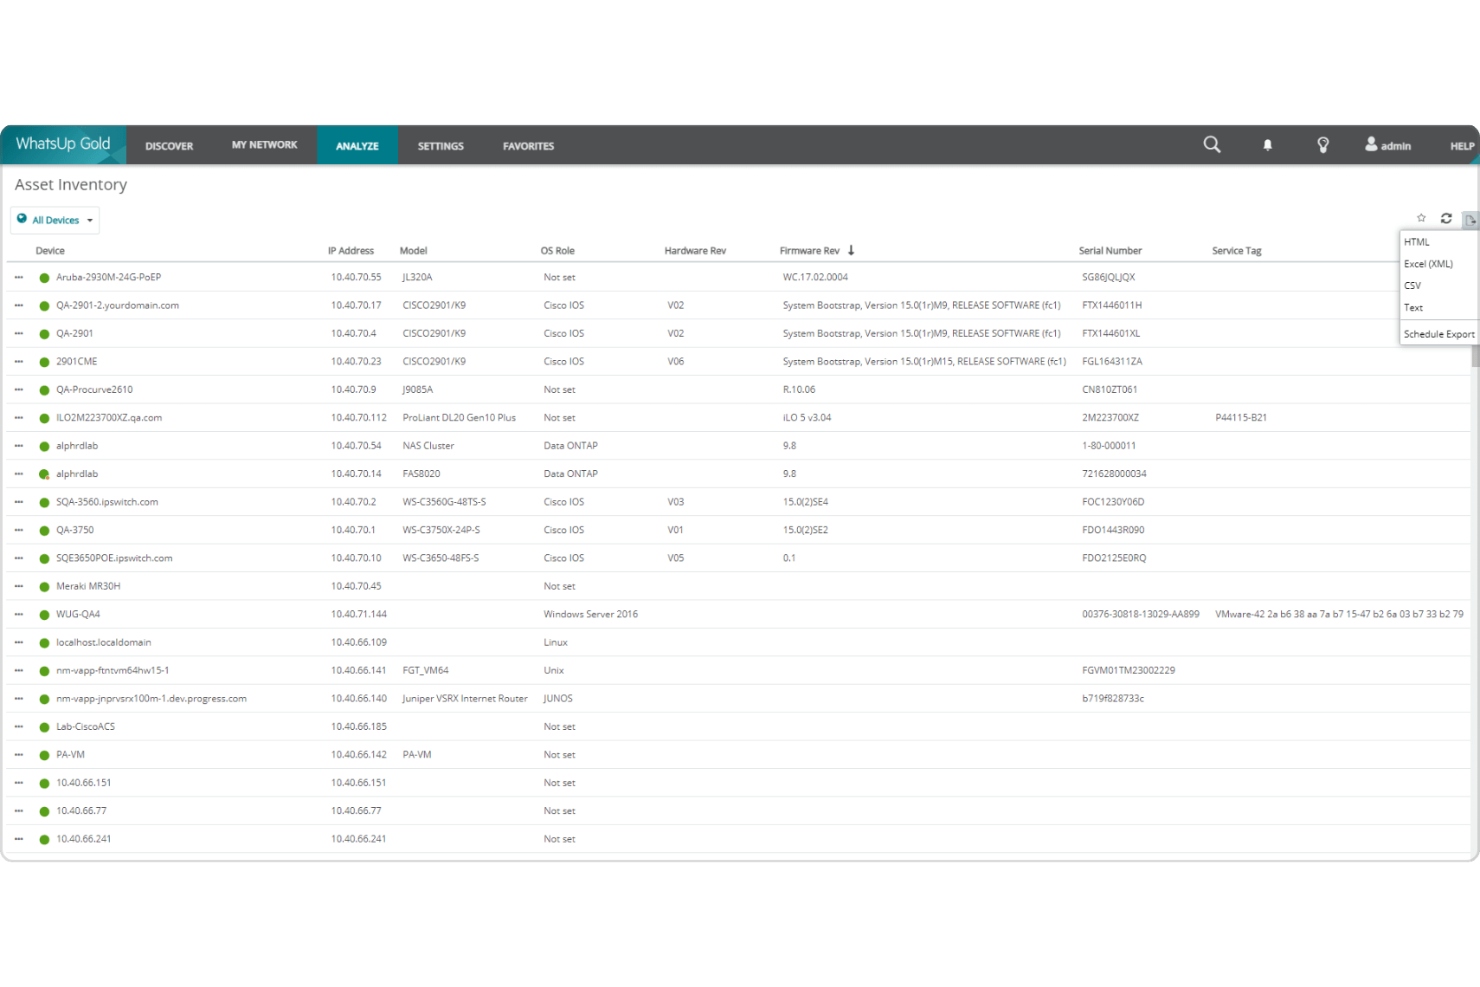Open the lightbulb tips icon
This screenshot has width=1480, height=987.
pos(1322,144)
